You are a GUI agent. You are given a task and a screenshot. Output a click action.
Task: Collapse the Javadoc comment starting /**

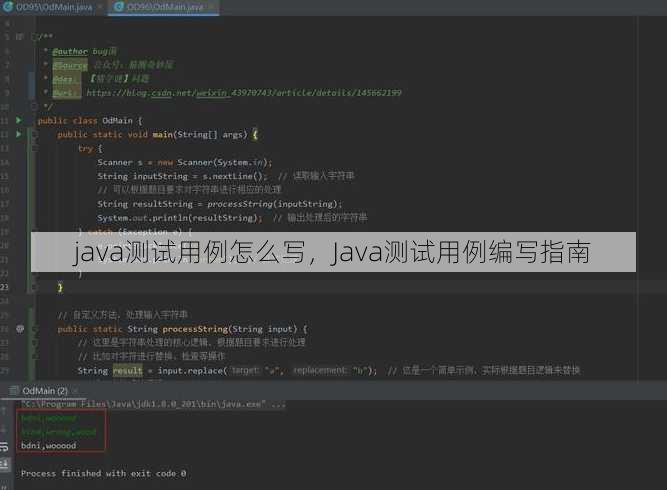pos(34,37)
